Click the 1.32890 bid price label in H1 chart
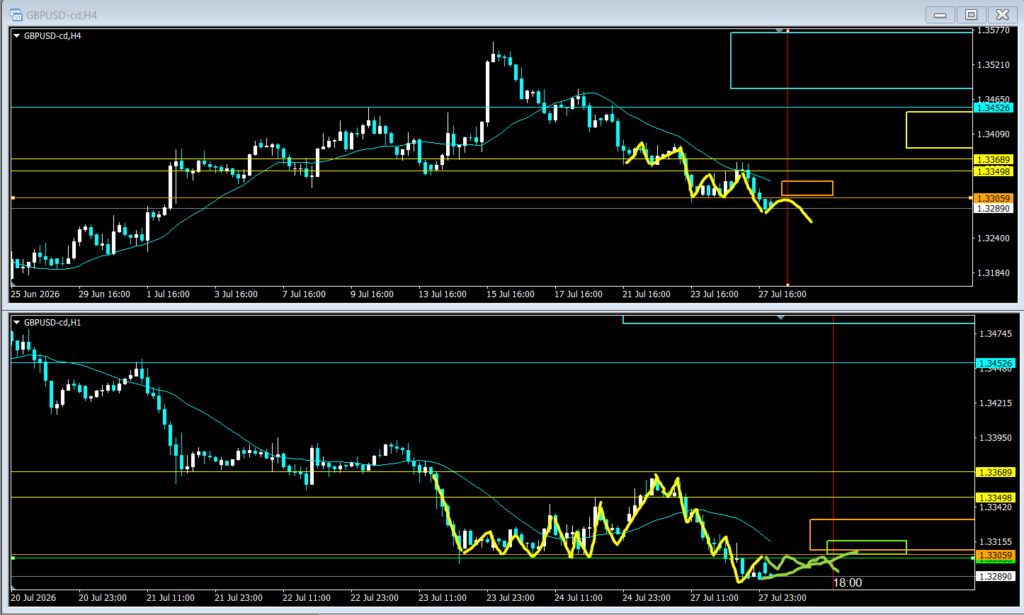 (x=995, y=576)
